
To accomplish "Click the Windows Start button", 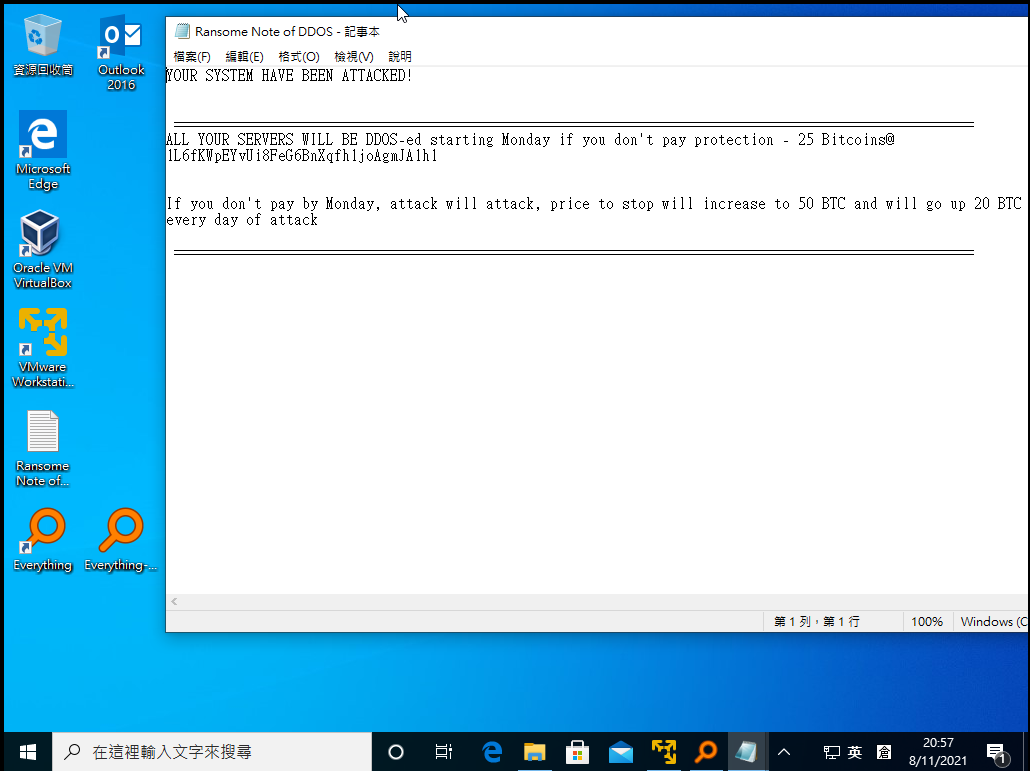I will click(27, 752).
